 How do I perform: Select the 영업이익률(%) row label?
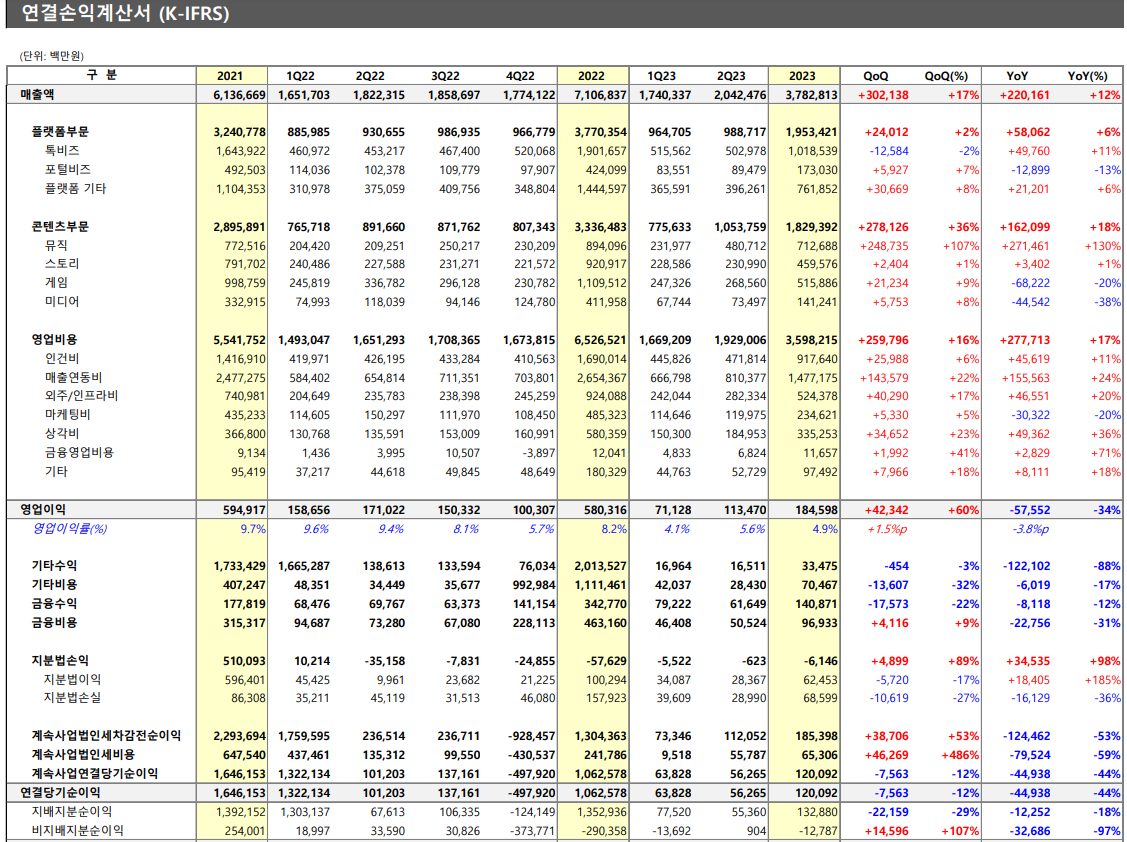[70, 529]
